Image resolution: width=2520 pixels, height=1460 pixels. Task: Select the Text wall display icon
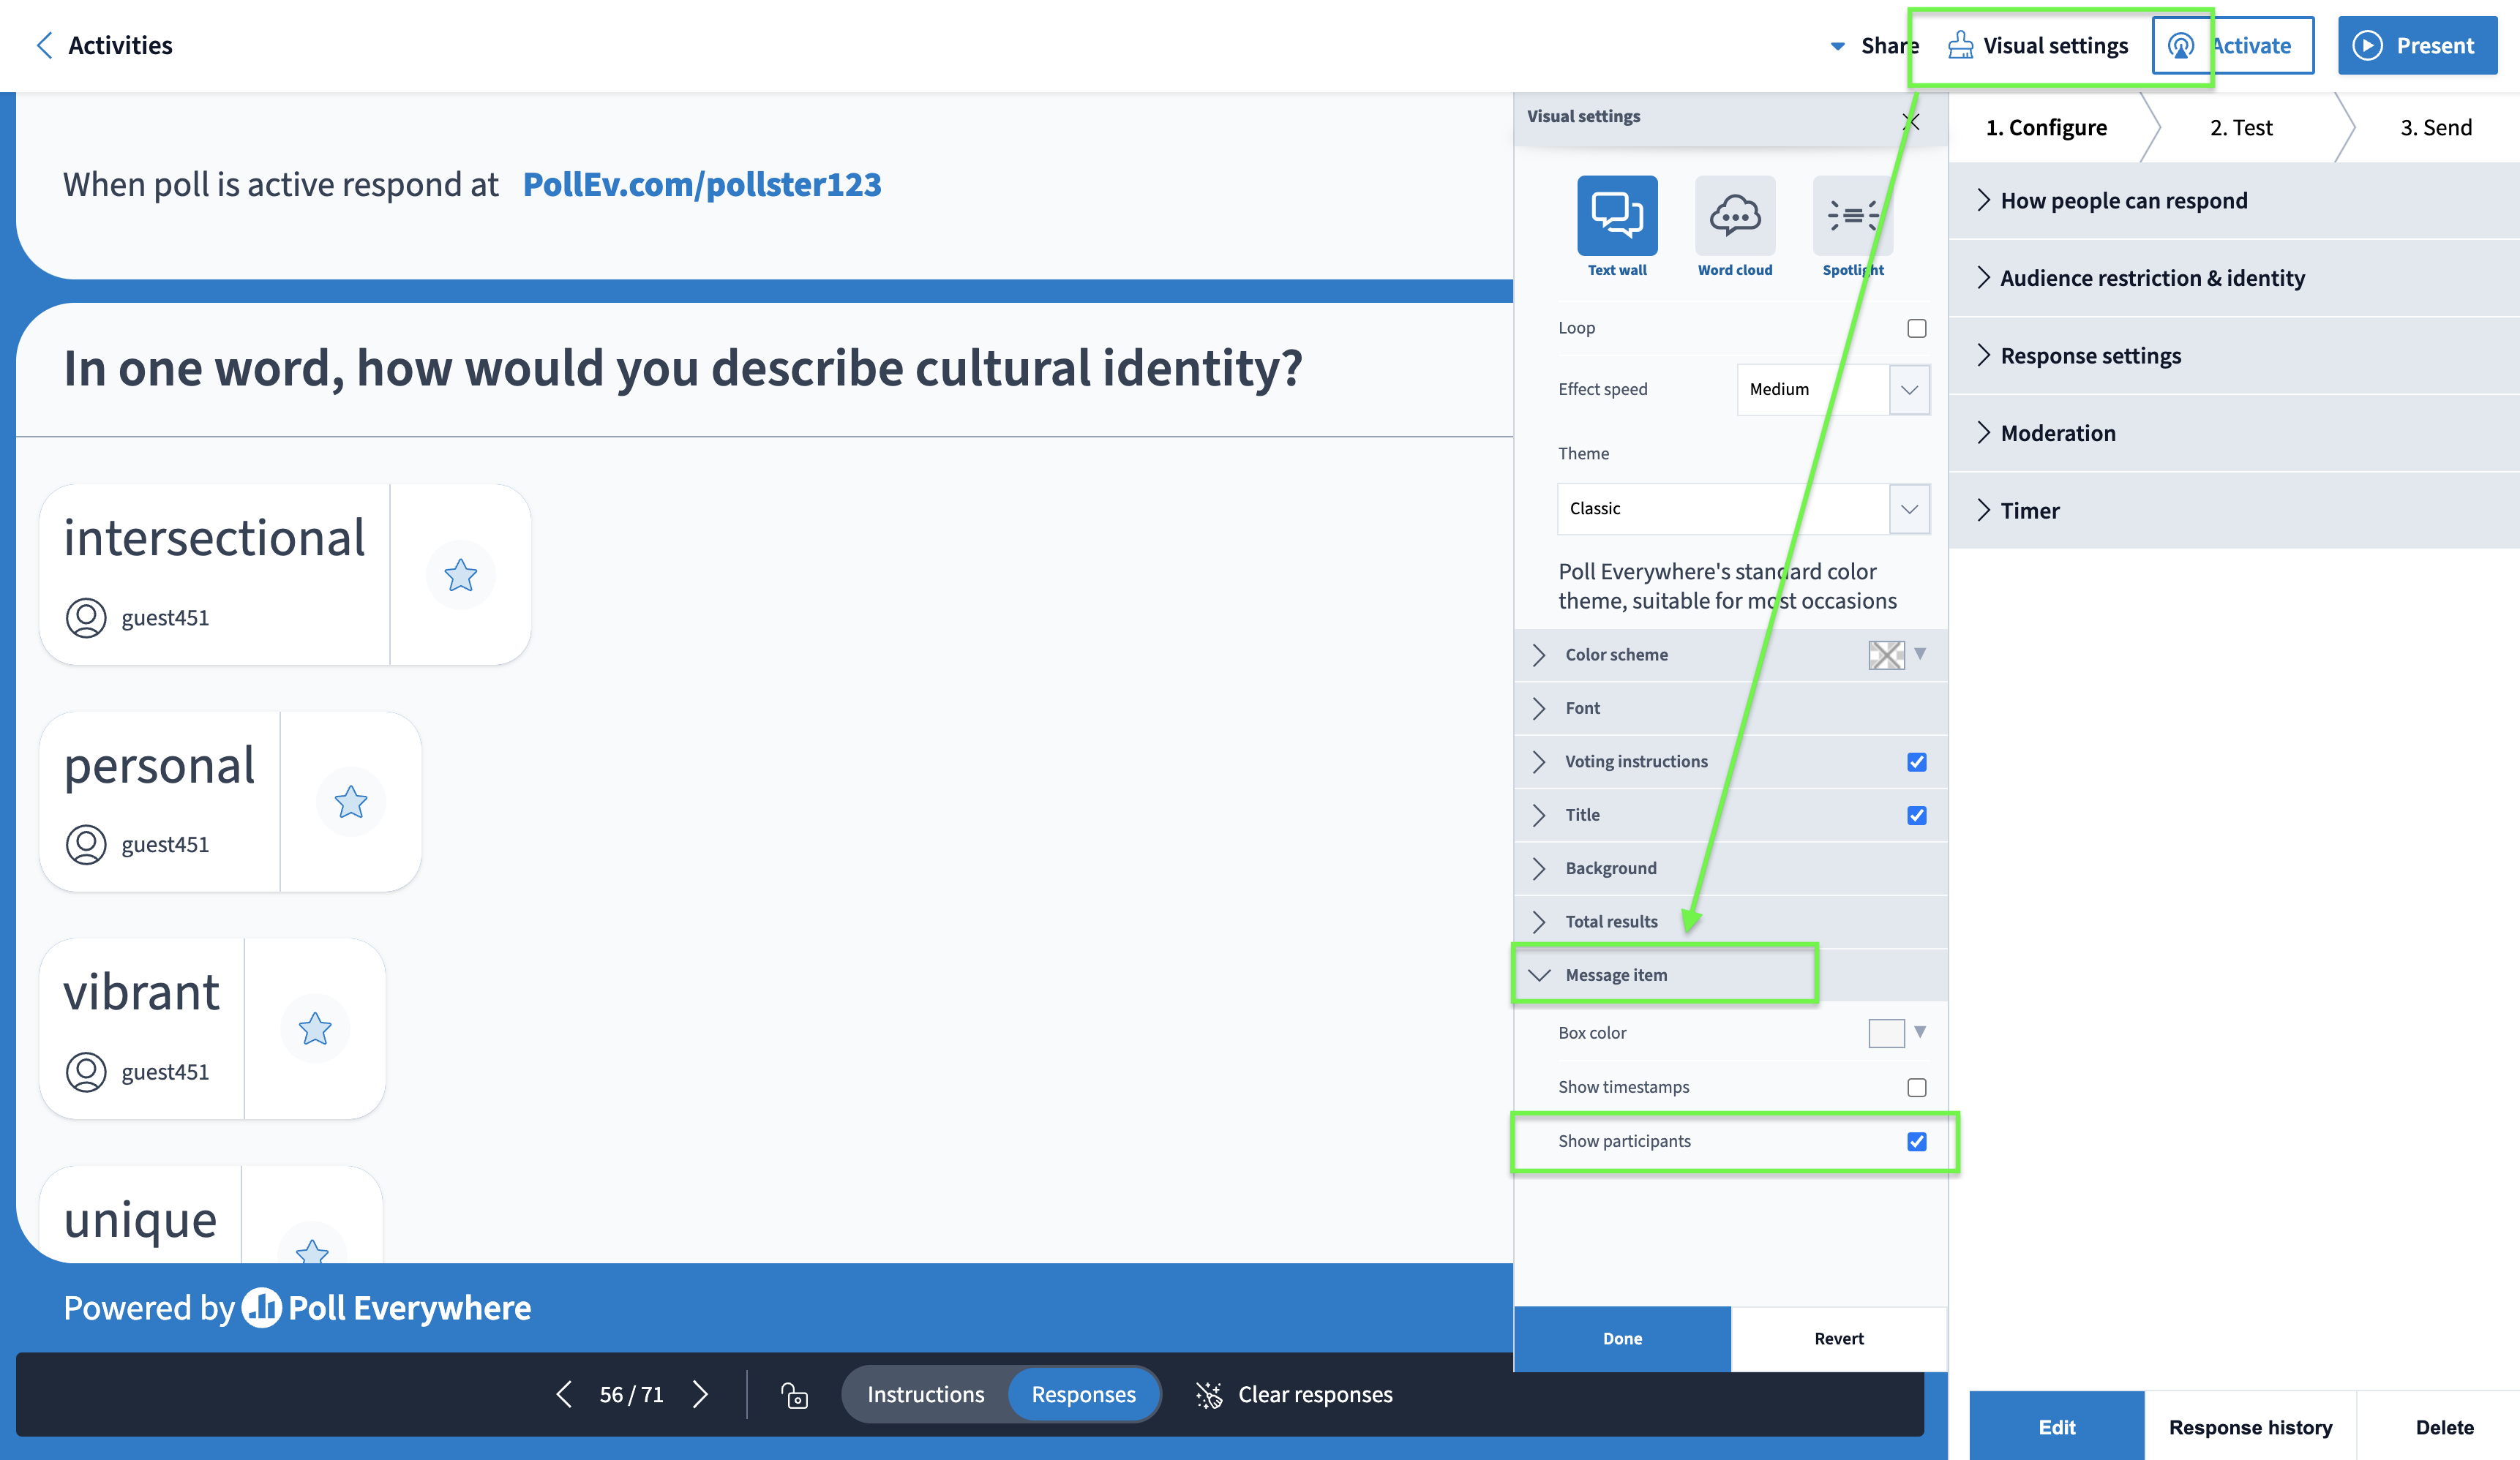click(1616, 216)
